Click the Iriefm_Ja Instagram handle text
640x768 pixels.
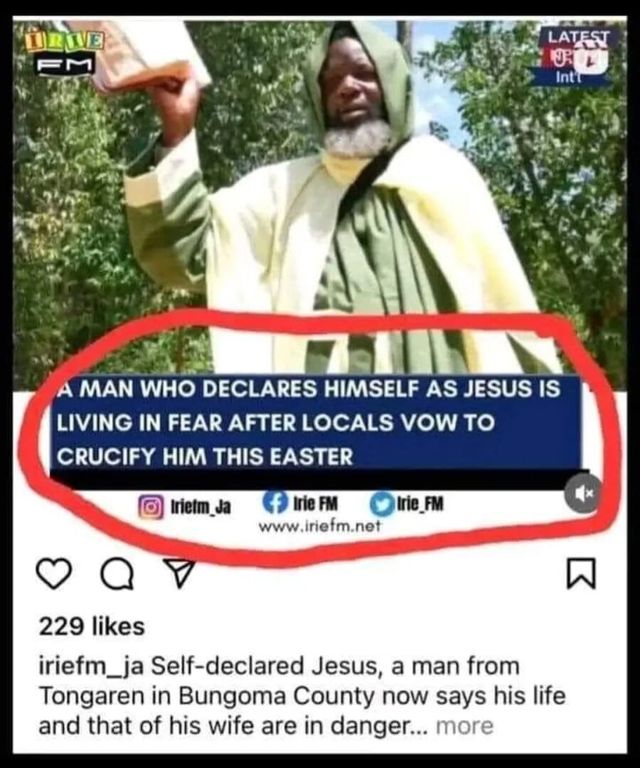pyautogui.click(x=200, y=507)
